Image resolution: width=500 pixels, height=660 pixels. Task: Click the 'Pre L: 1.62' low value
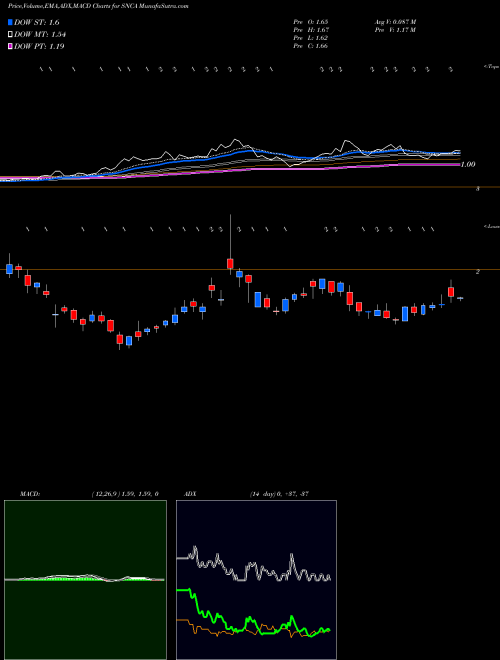click(311, 38)
